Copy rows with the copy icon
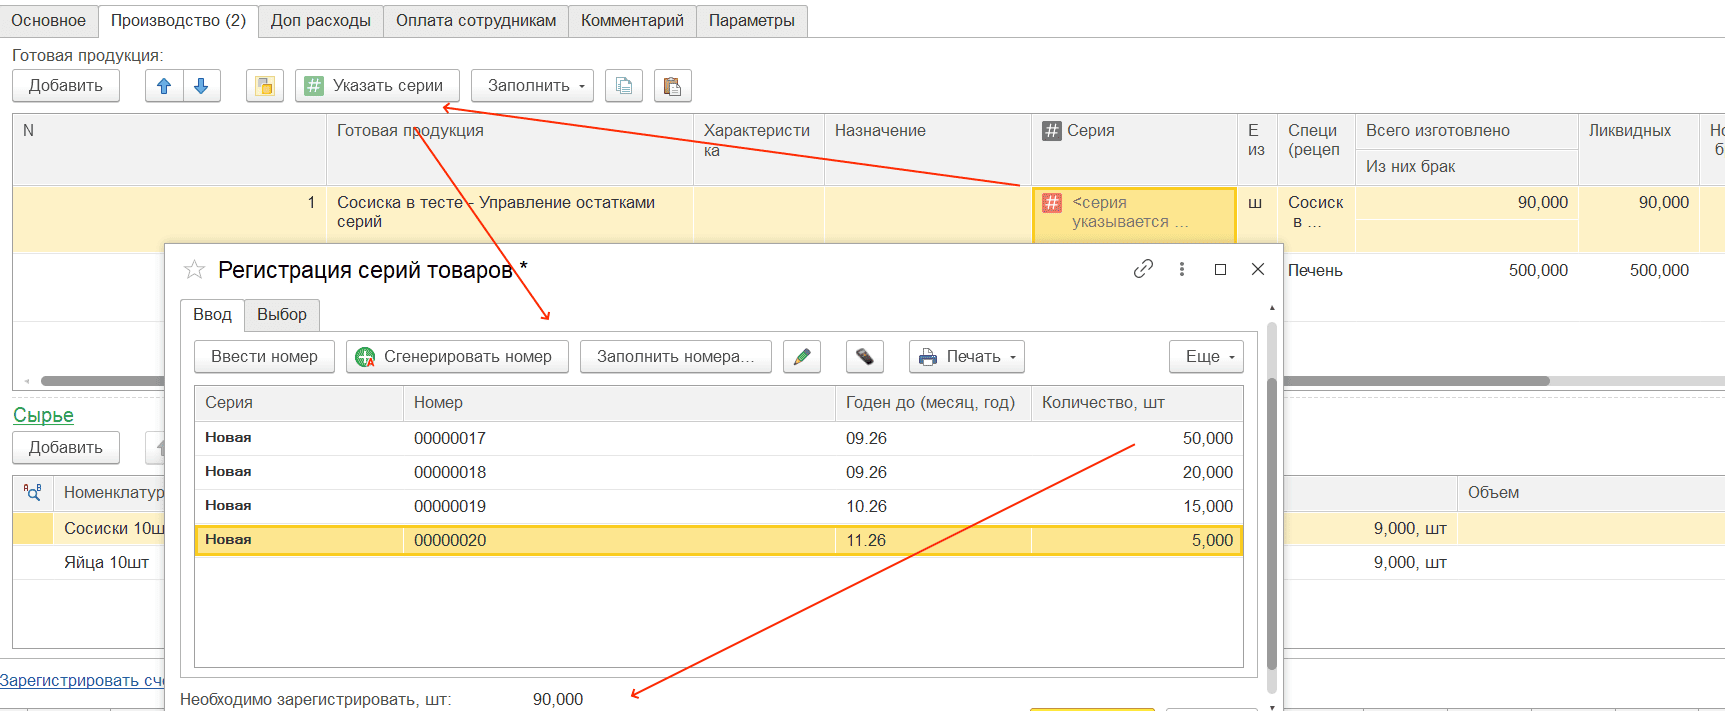This screenshot has height=711, width=1725. (x=624, y=86)
